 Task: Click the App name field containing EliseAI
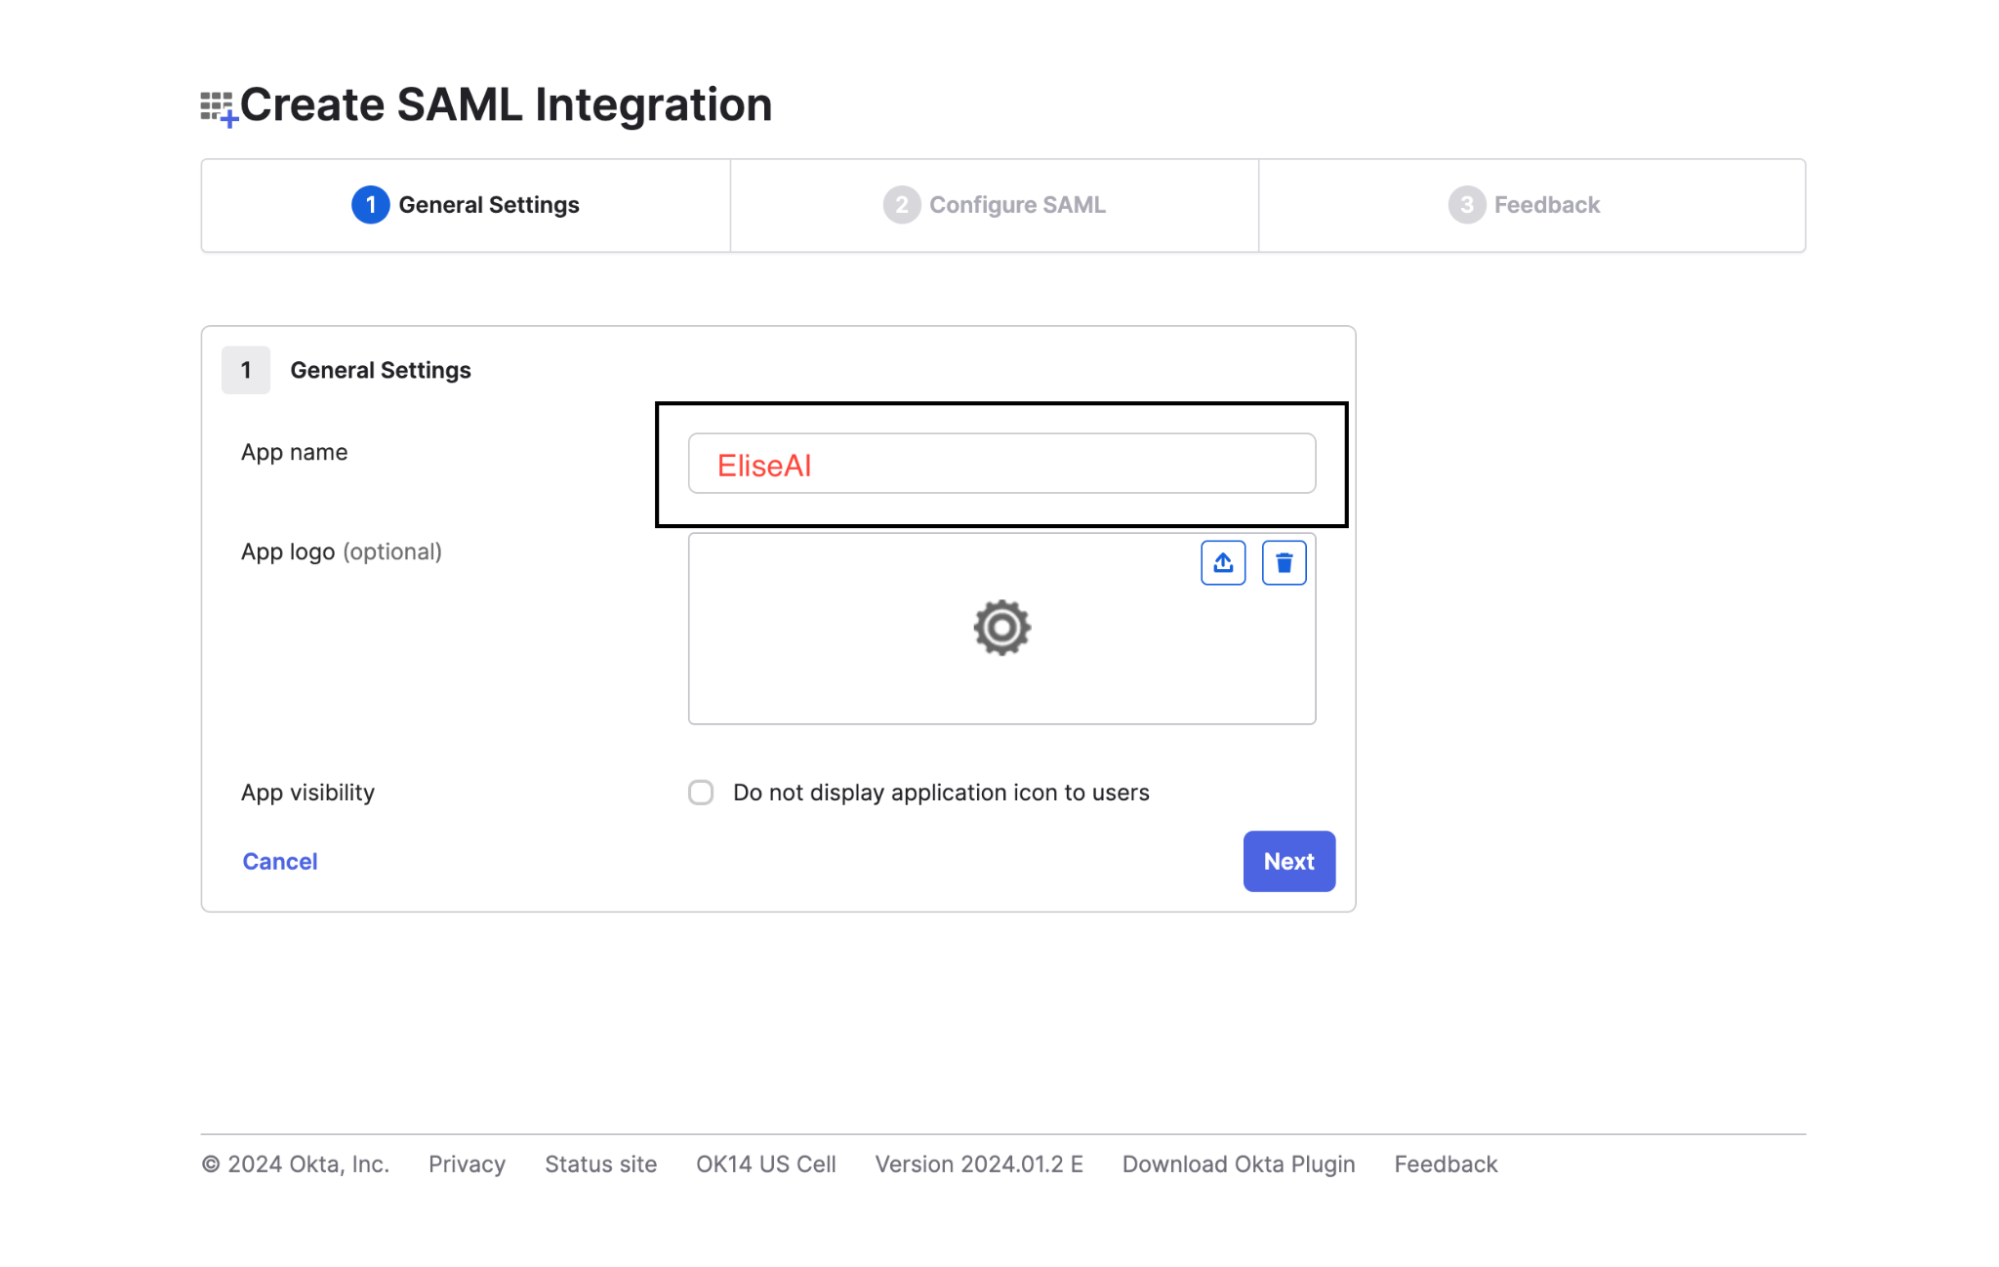point(1001,463)
